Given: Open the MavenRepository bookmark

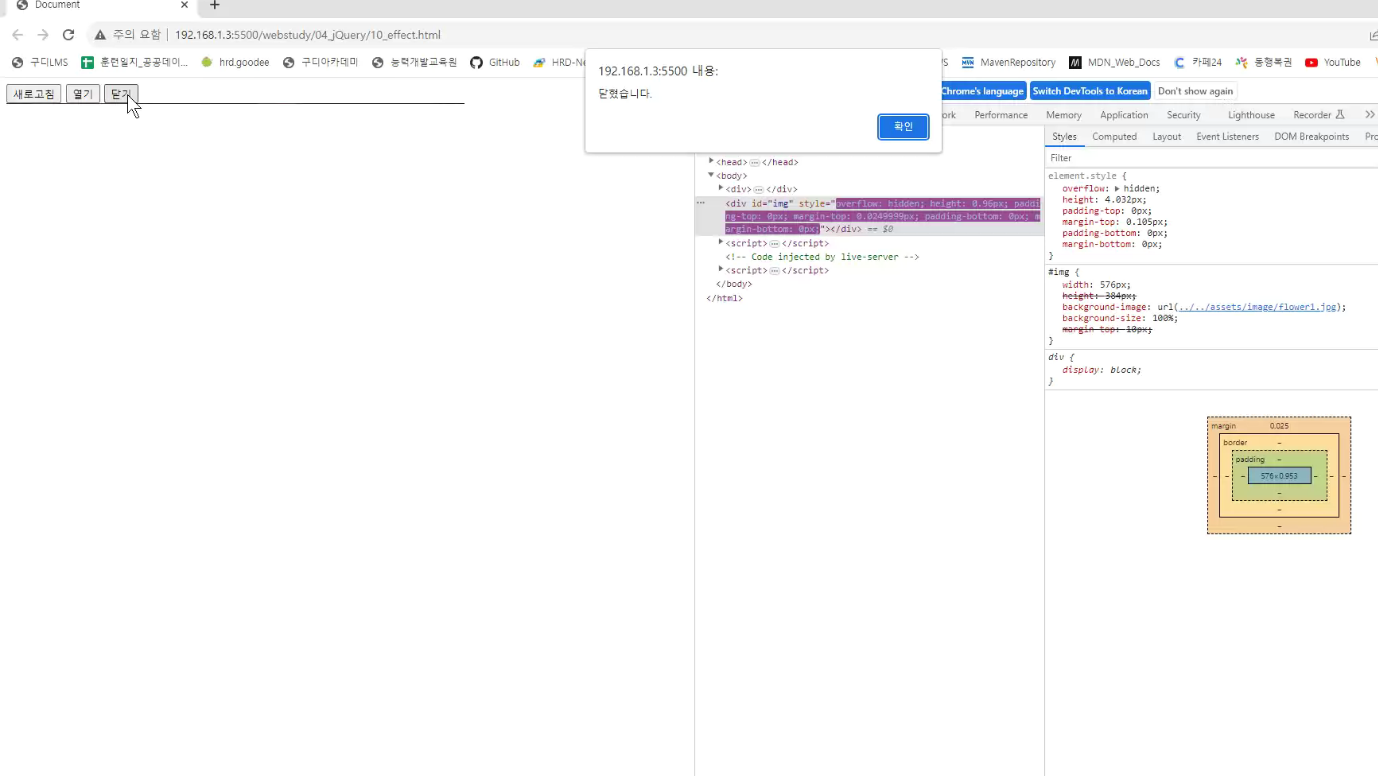Looking at the screenshot, I should coord(1008,62).
